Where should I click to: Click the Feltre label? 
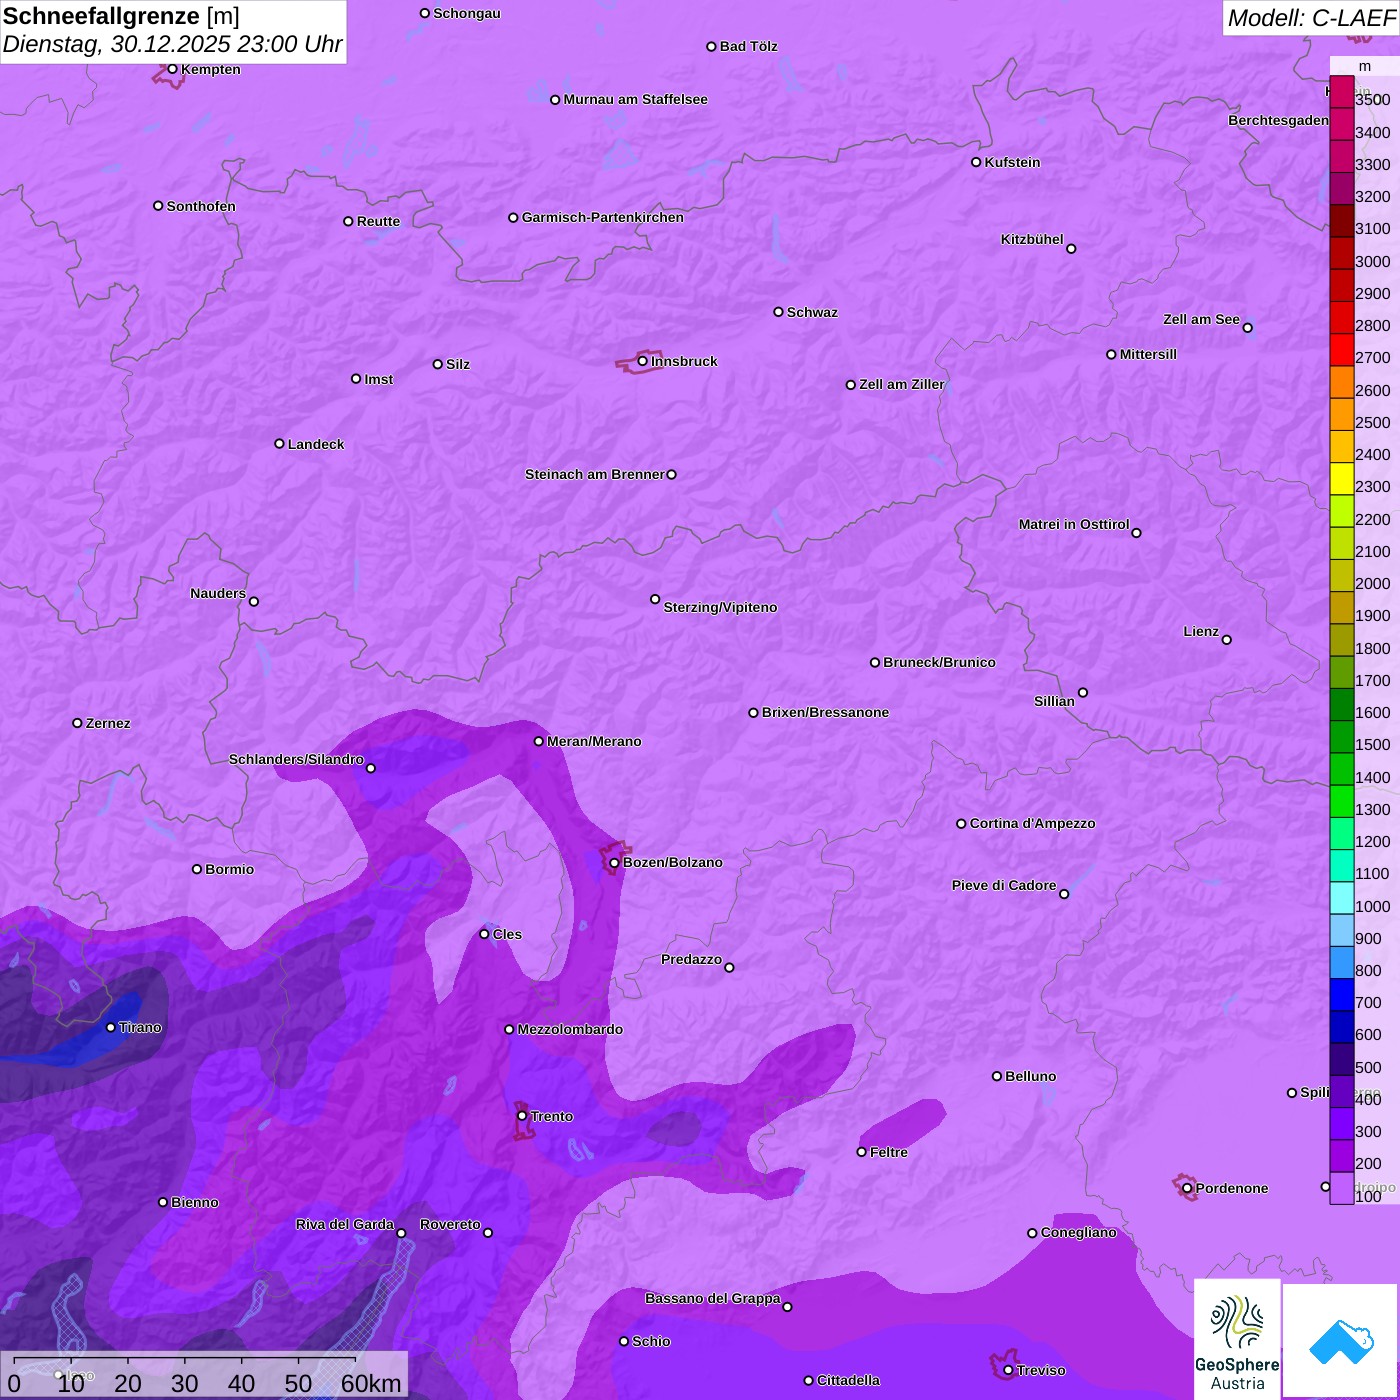tap(889, 1152)
